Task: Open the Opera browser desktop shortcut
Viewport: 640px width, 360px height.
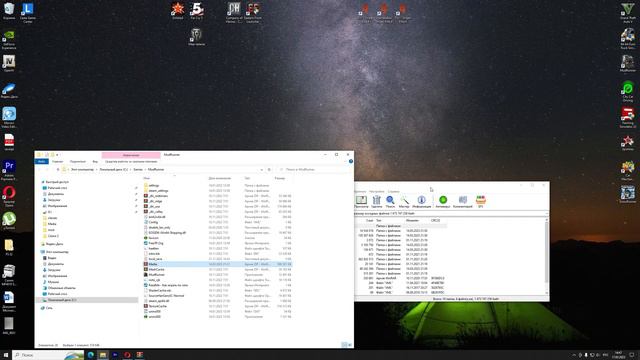Action: pyautogui.click(x=9, y=196)
